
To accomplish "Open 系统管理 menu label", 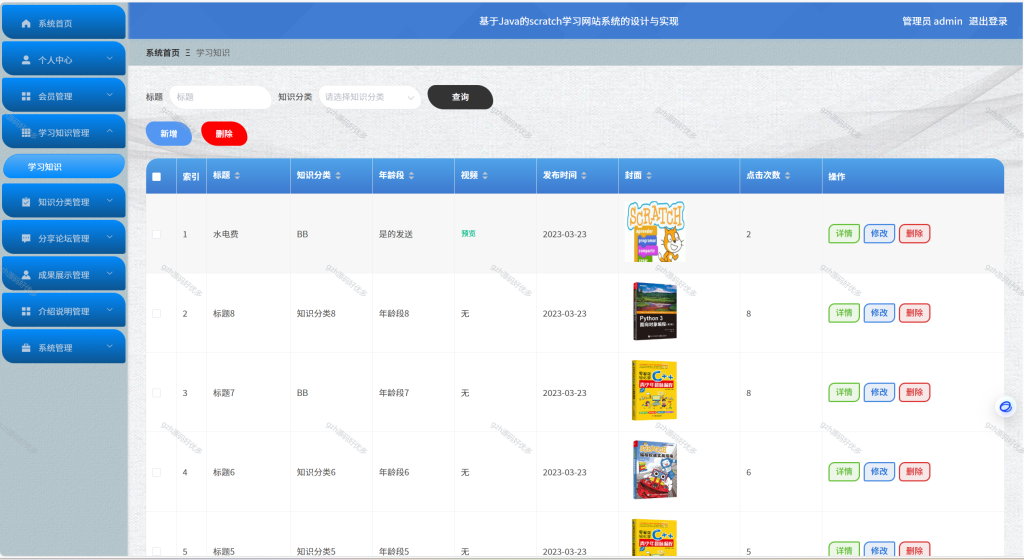I will 56,349.
